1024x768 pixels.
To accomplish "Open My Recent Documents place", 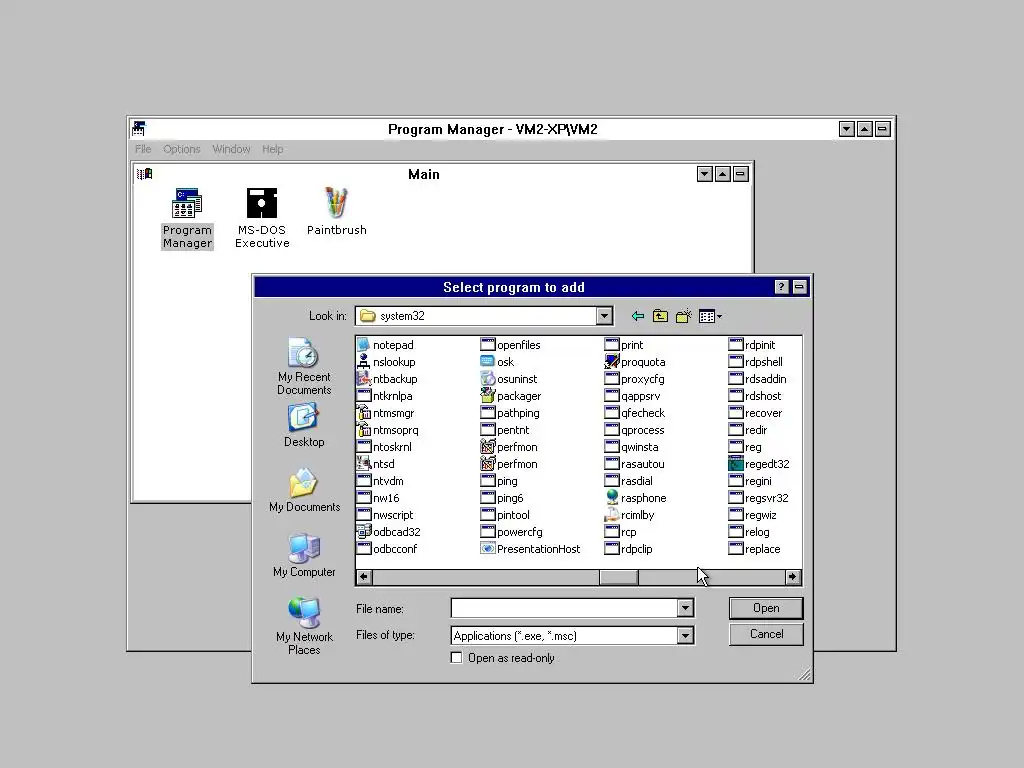I will pyautogui.click(x=304, y=366).
